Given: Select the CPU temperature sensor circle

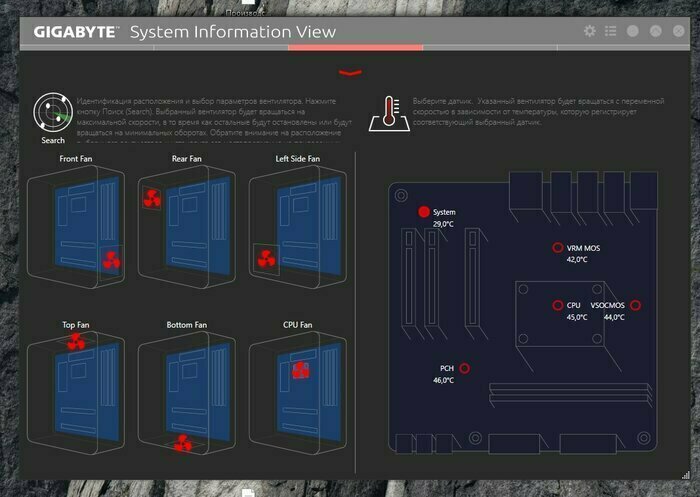Looking at the screenshot, I should click(x=558, y=305).
